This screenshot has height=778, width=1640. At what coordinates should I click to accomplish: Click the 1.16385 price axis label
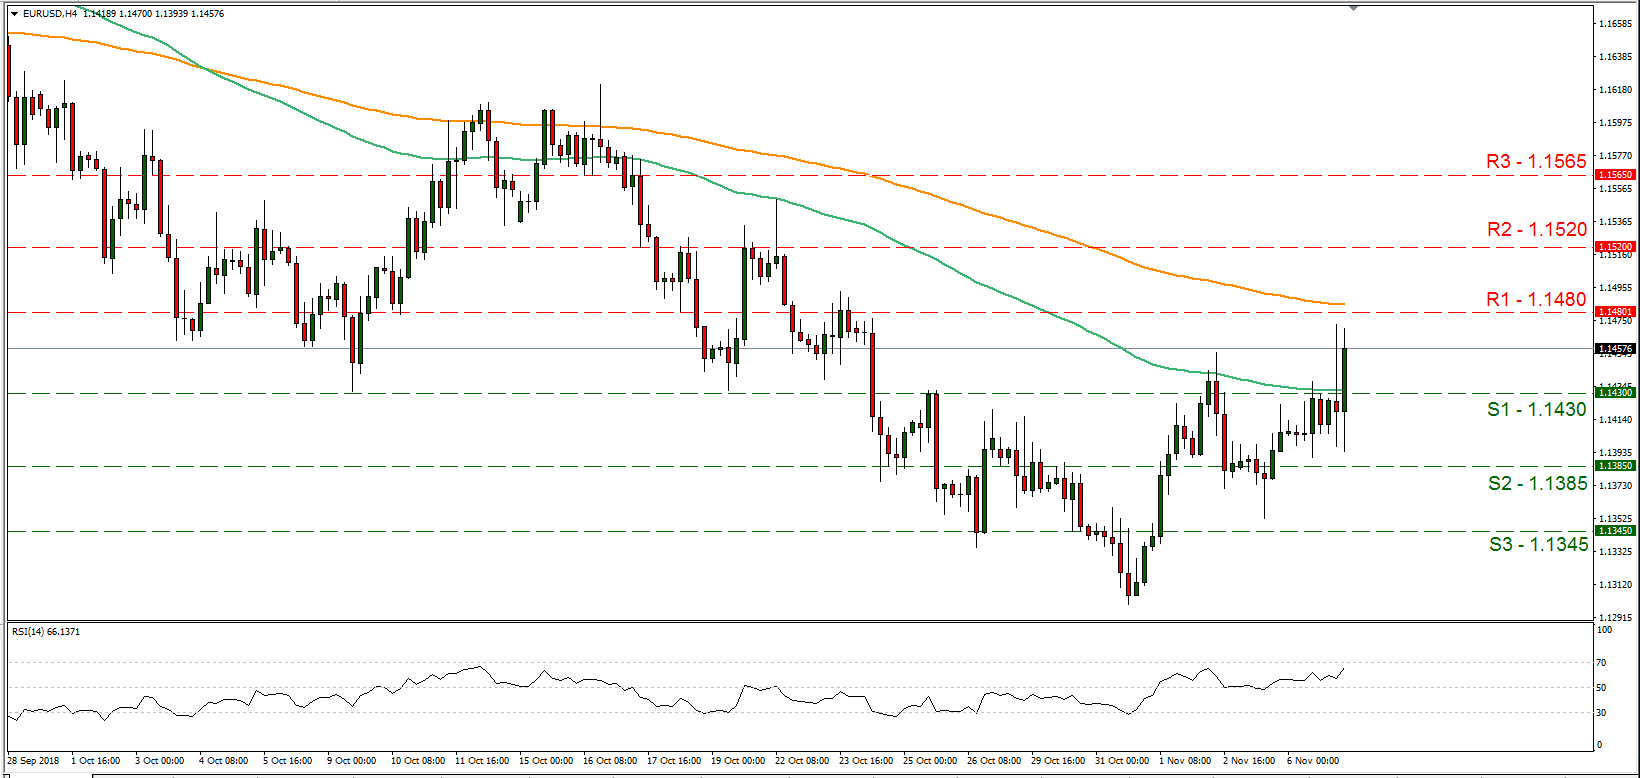point(1616,57)
